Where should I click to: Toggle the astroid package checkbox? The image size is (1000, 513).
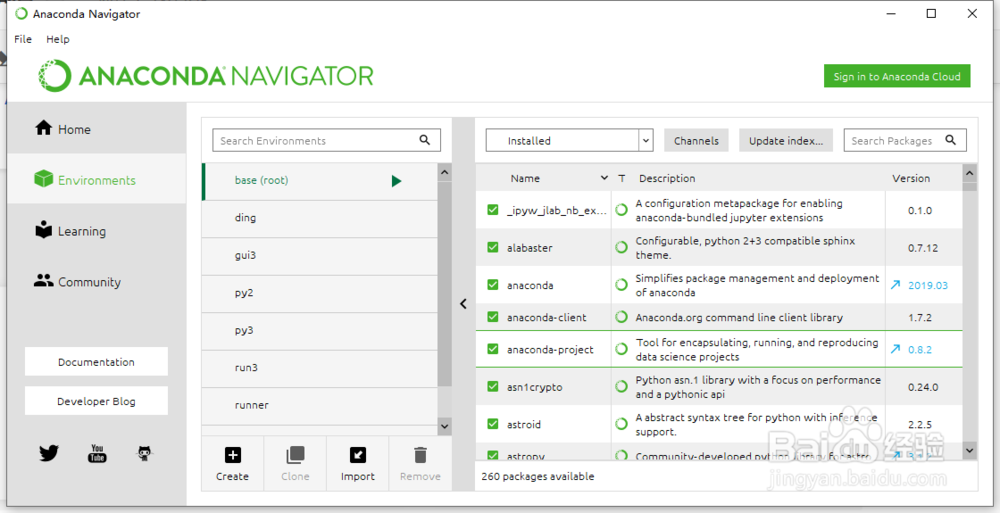click(x=492, y=424)
